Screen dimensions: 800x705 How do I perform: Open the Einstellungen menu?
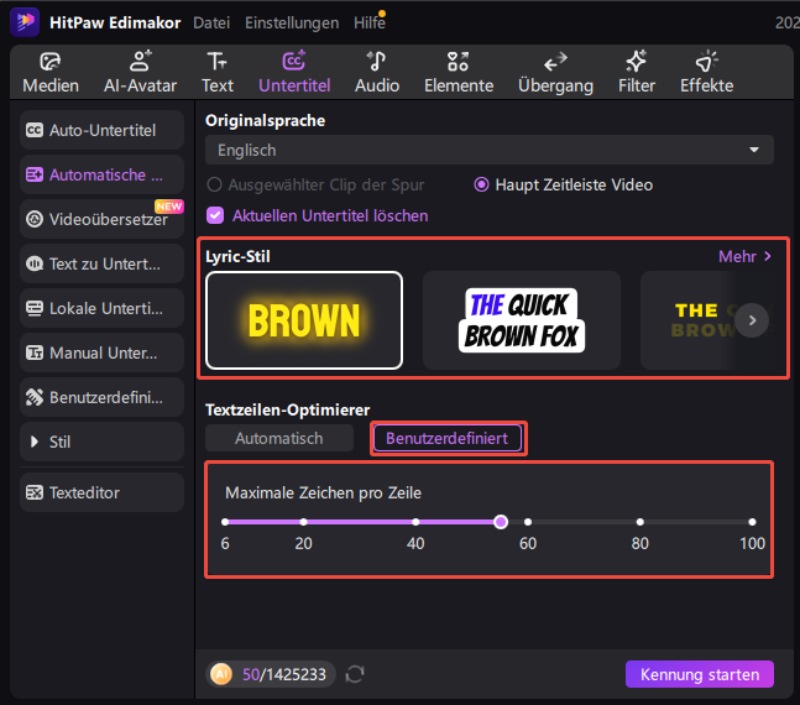(x=291, y=23)
